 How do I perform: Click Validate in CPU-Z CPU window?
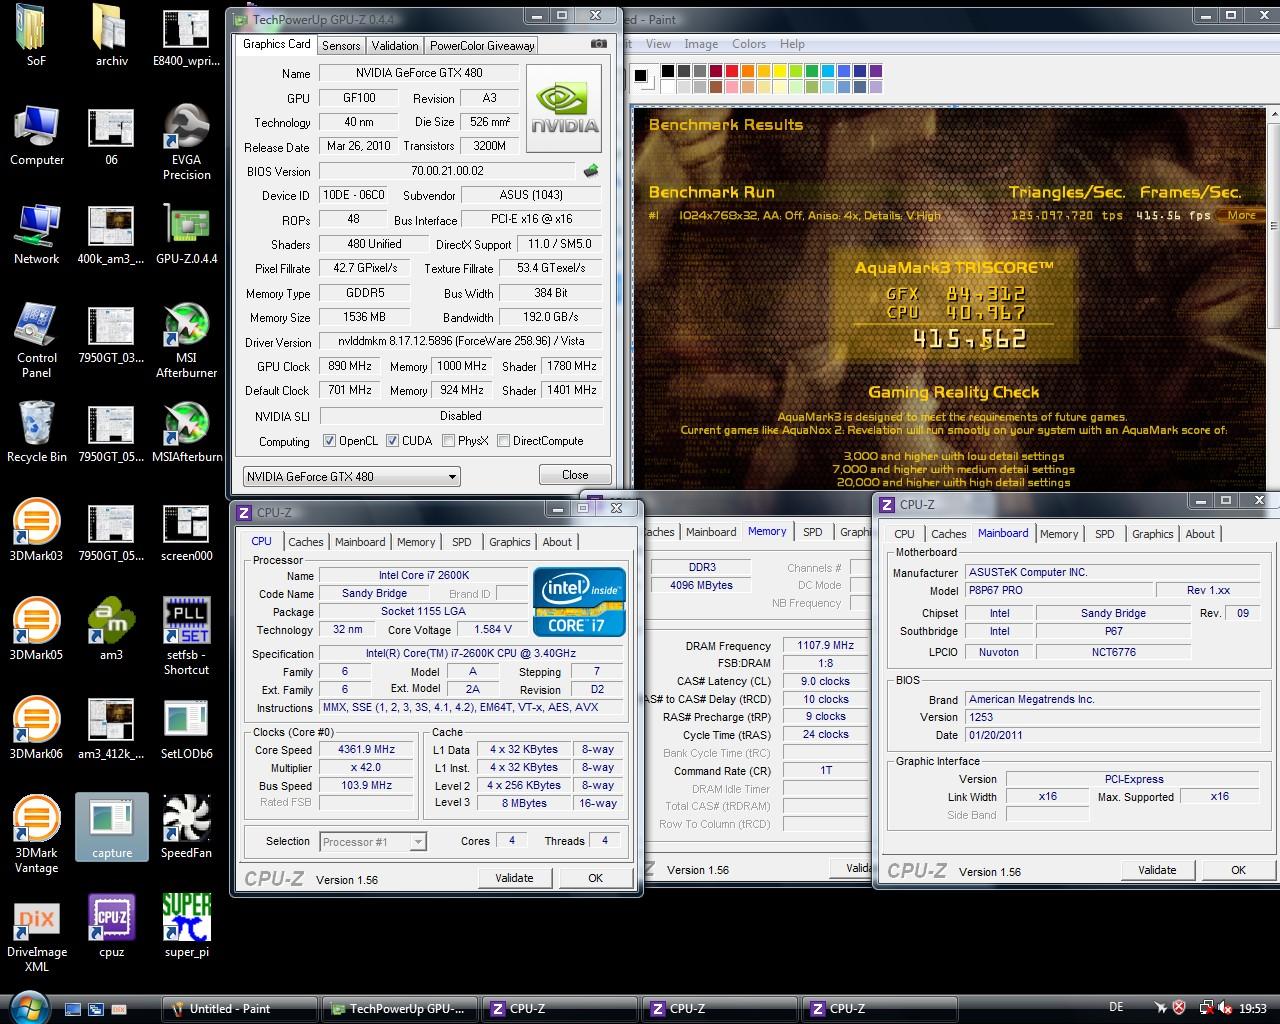pos(514,878)
